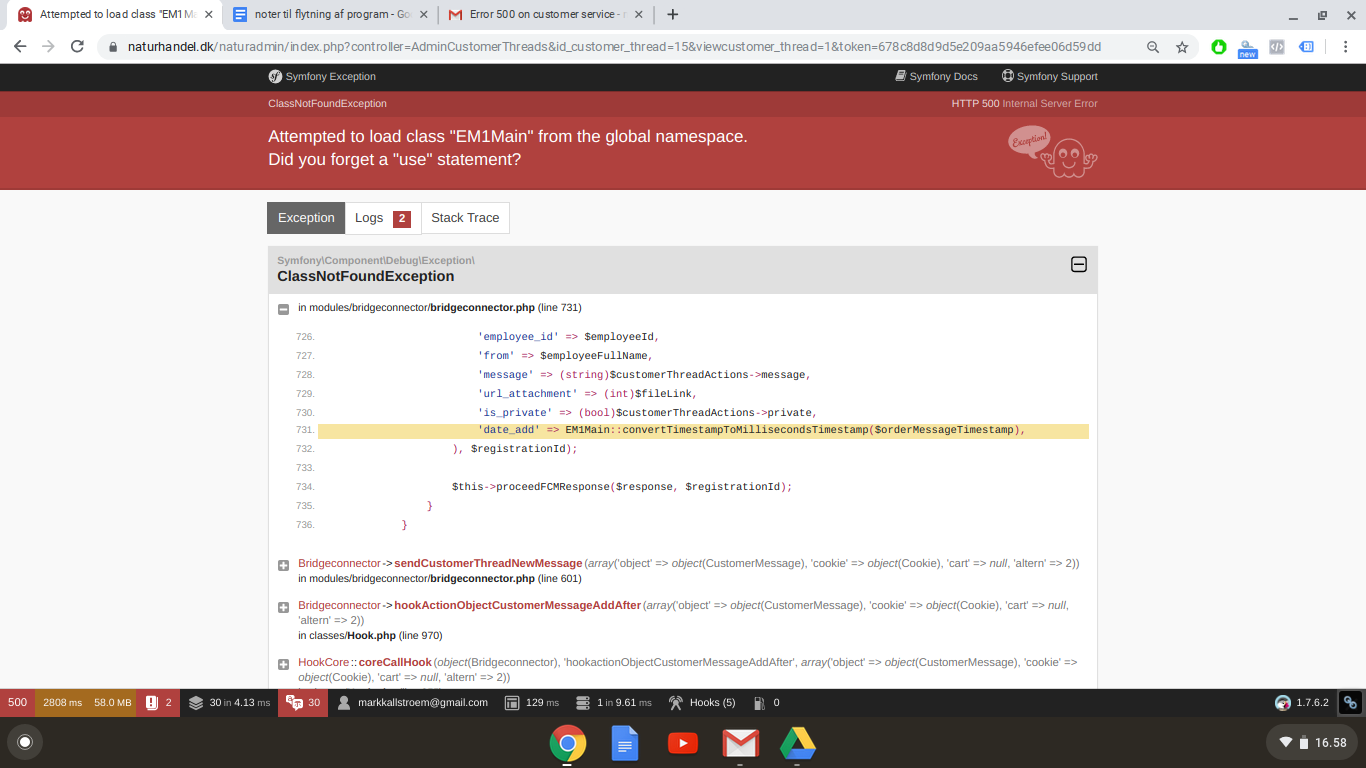
Task: Open a new browser tab
Action: [x=673, y=15]
